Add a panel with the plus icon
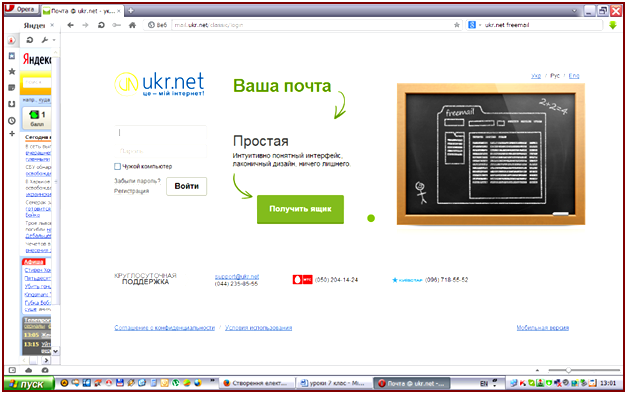The image size is (627, 394). [12, 134]
